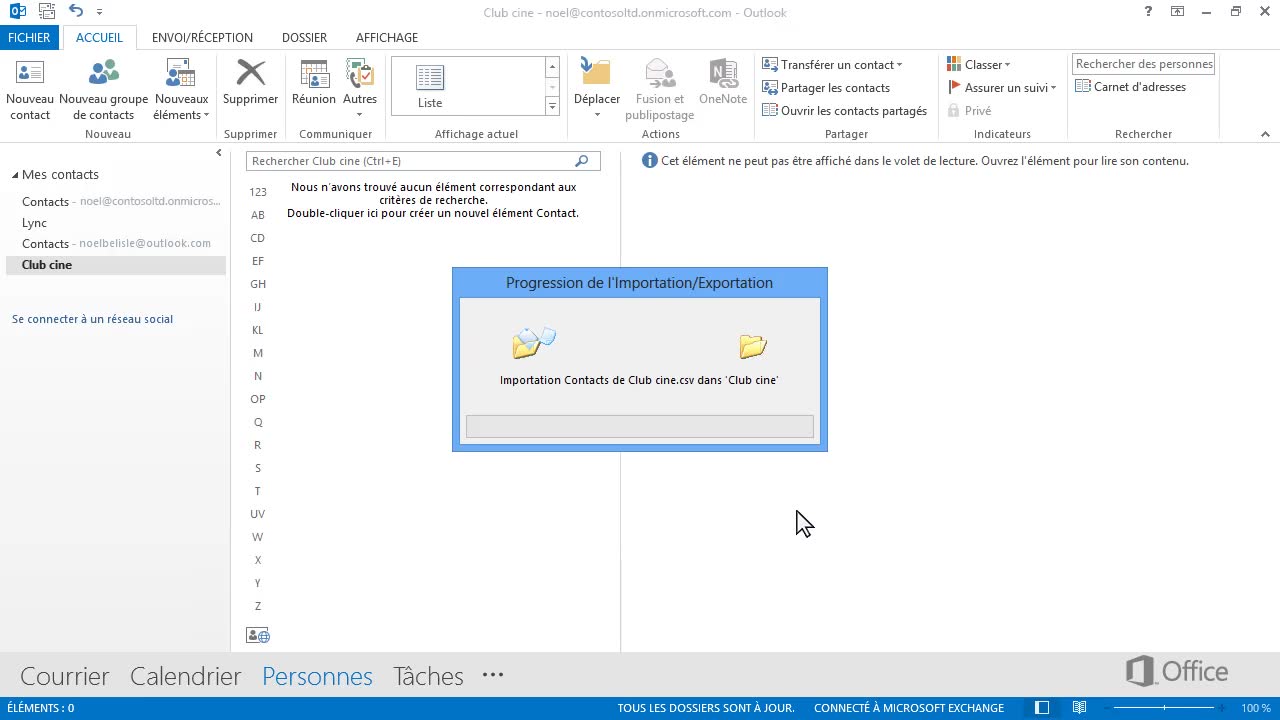Click the search magnifier icon

coord(582,161)
